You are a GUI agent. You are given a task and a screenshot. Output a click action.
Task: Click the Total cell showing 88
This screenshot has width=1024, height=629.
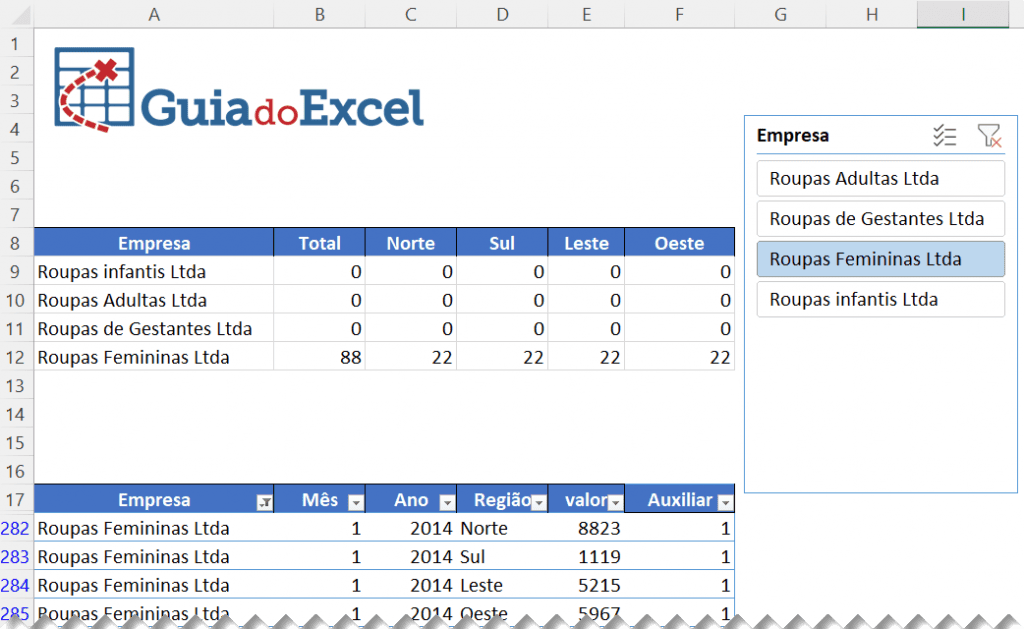319,357
